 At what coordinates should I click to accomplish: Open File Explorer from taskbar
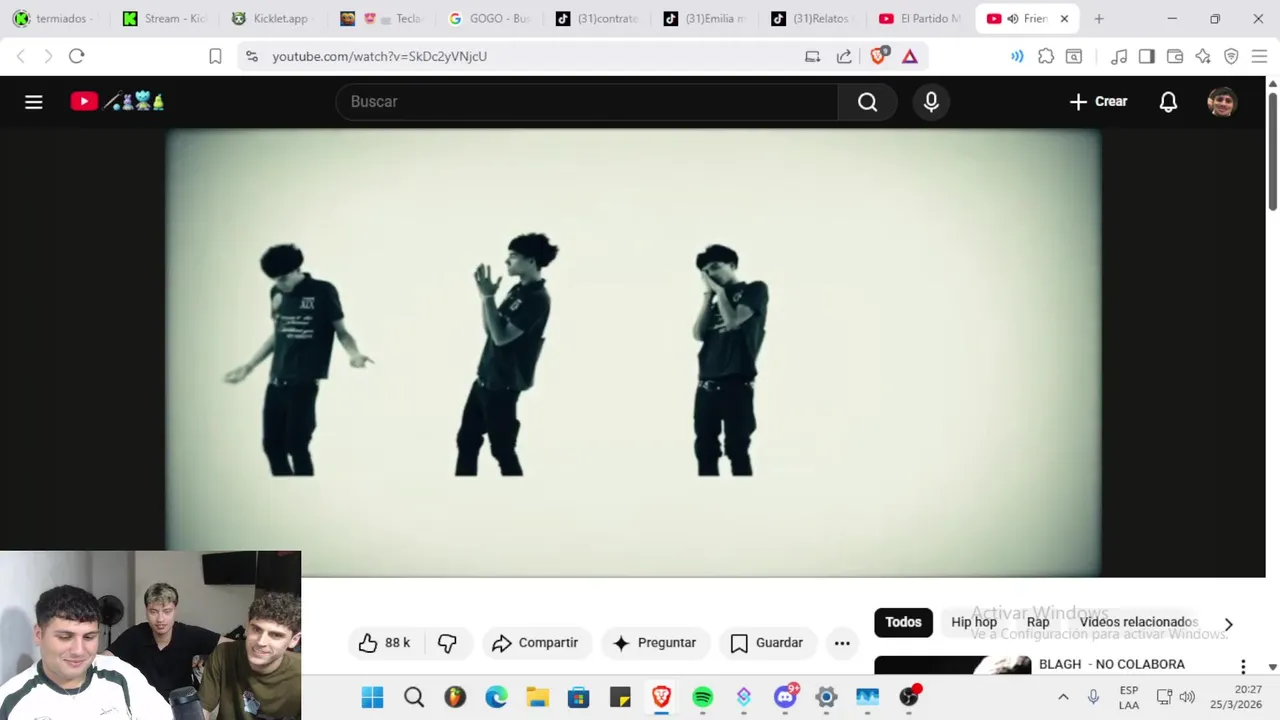coord(537,697)
